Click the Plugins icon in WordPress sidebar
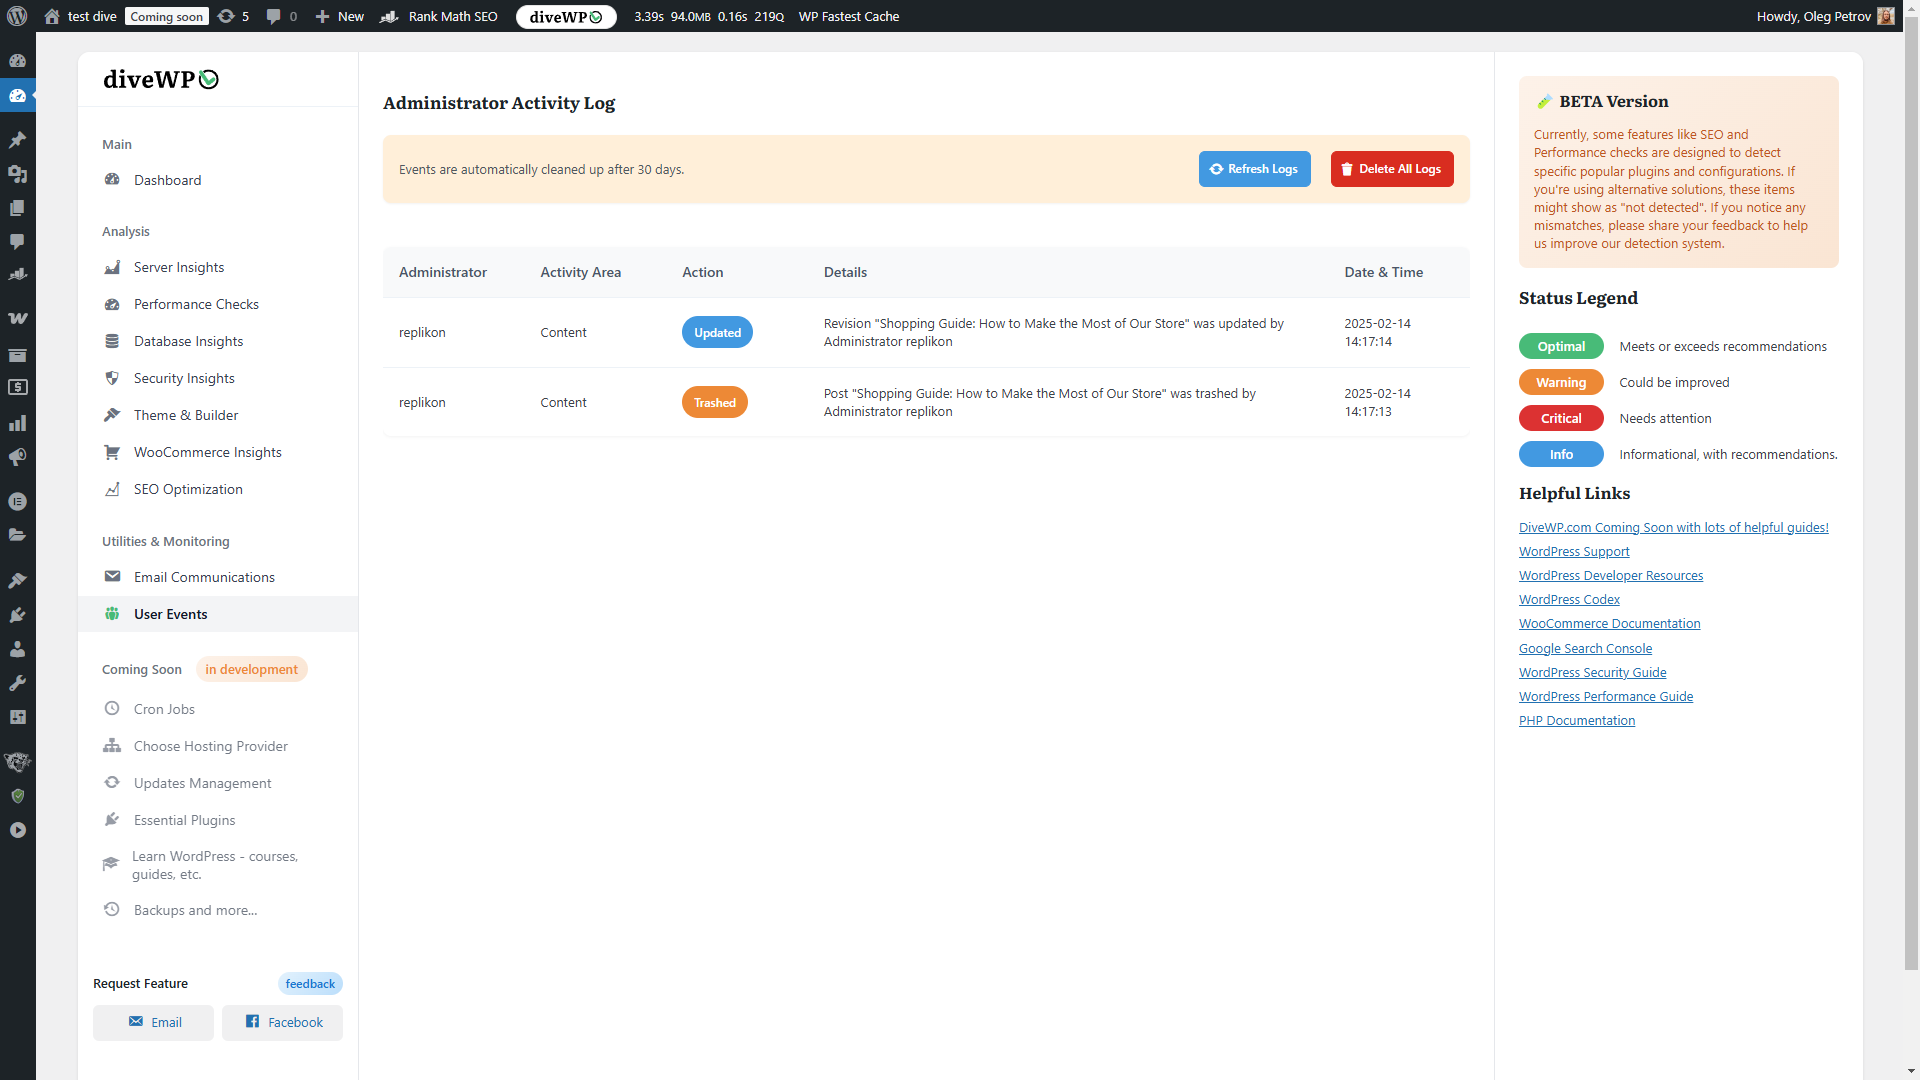Image resolution: width=1920 pixels, height=1080 pixels. pos(17,615)
